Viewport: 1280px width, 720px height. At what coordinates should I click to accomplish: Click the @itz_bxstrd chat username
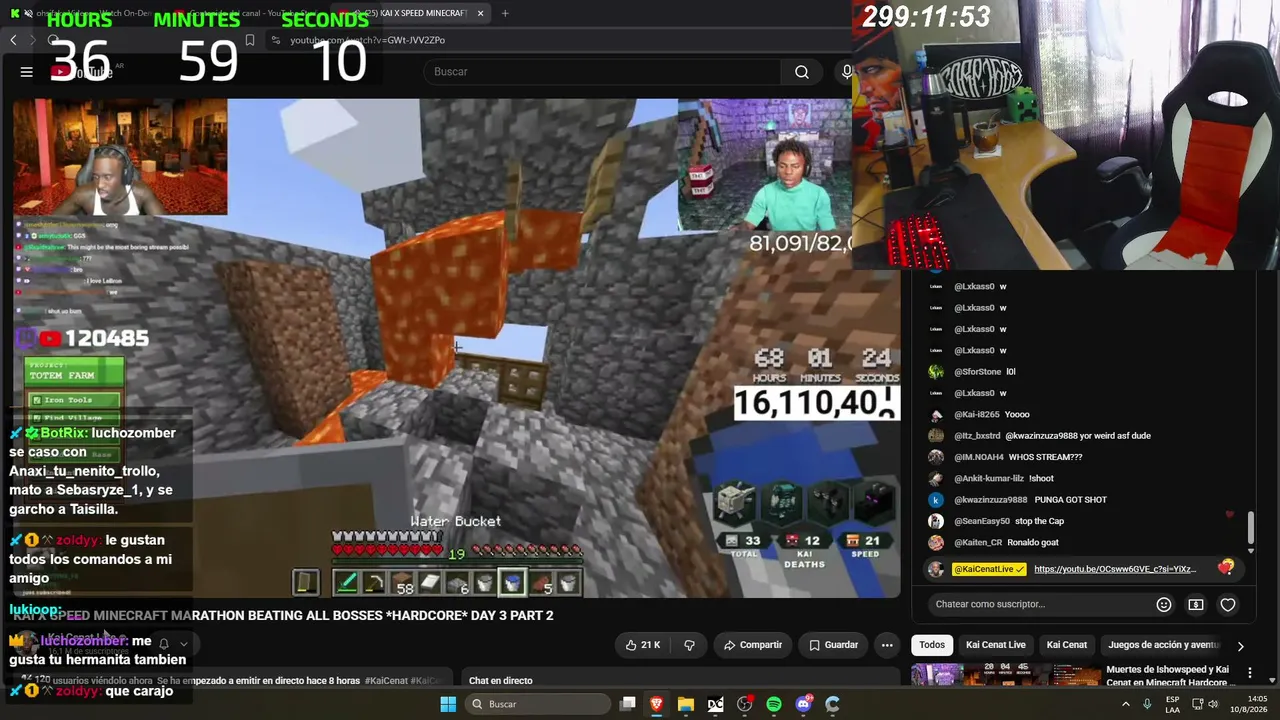point(977,436)
